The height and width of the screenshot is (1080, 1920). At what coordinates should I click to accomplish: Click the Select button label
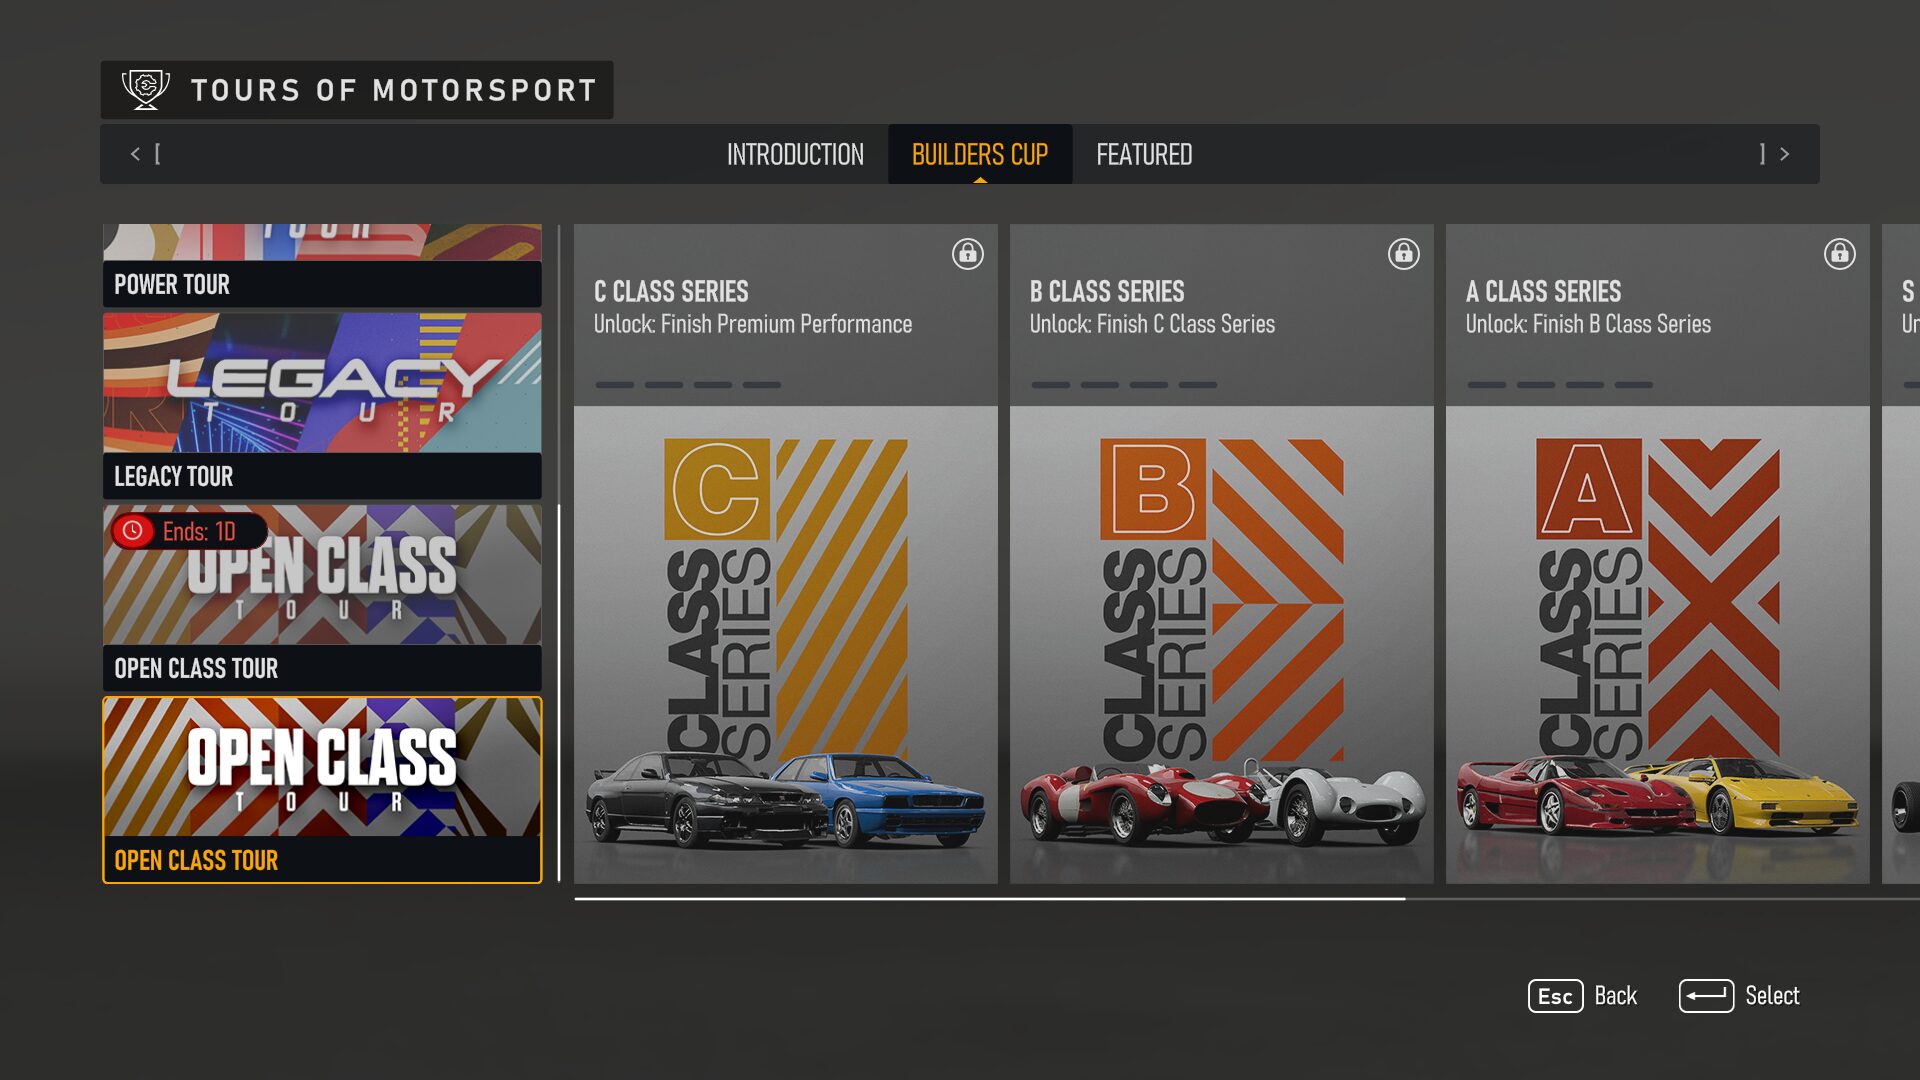[x=1772, y=996]
